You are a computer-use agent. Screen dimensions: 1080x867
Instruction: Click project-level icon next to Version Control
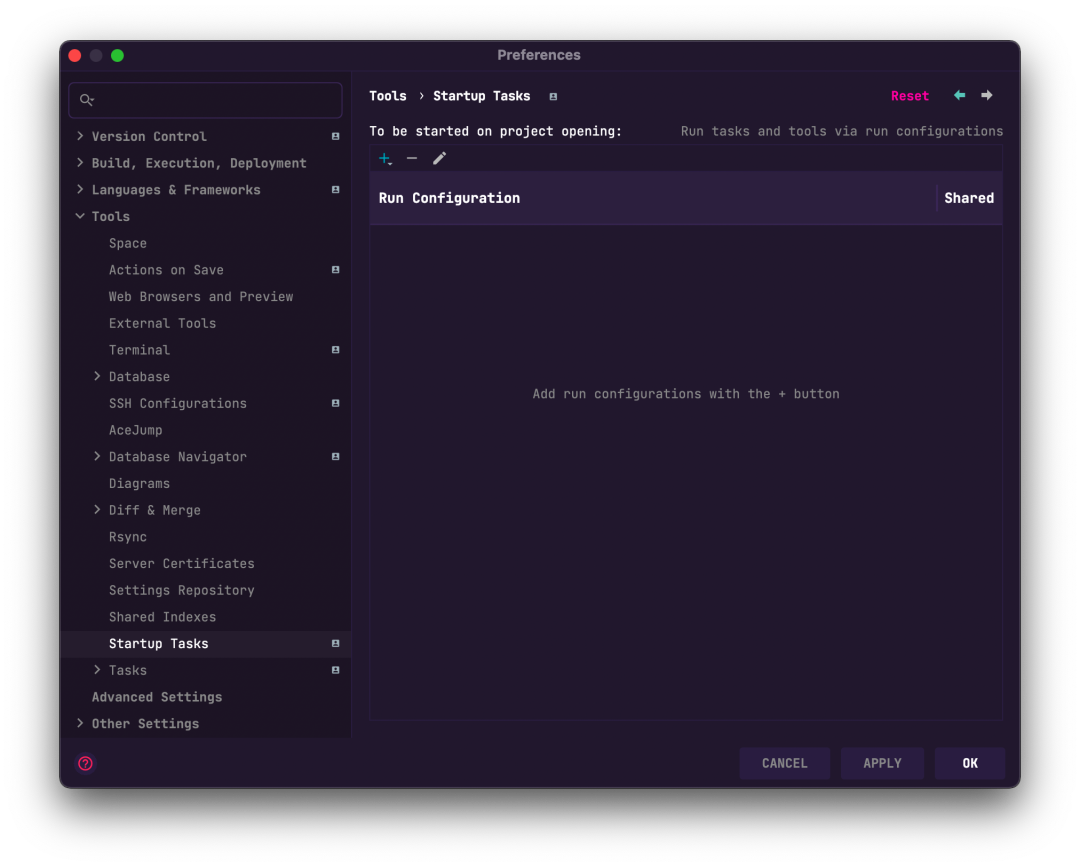(335, 136)
